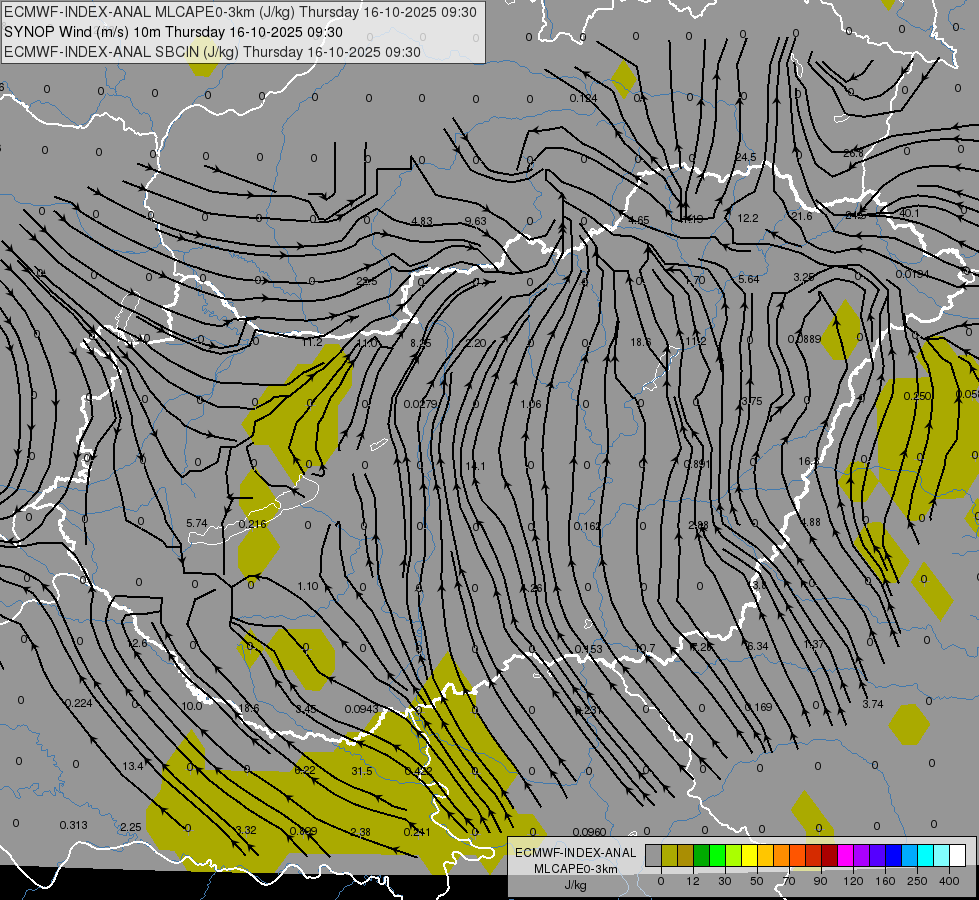Click the legend tick label 70
Screen dimensions: 979x900
coord(789,881)
